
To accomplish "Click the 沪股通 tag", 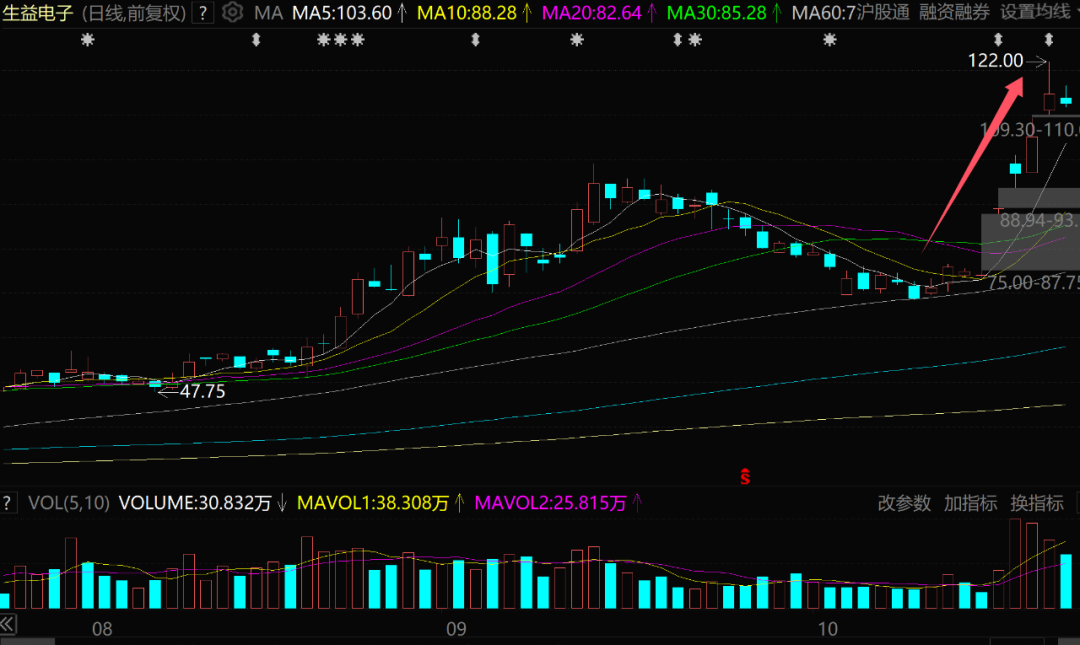I will pyautogui.click(x=883, y=12).
